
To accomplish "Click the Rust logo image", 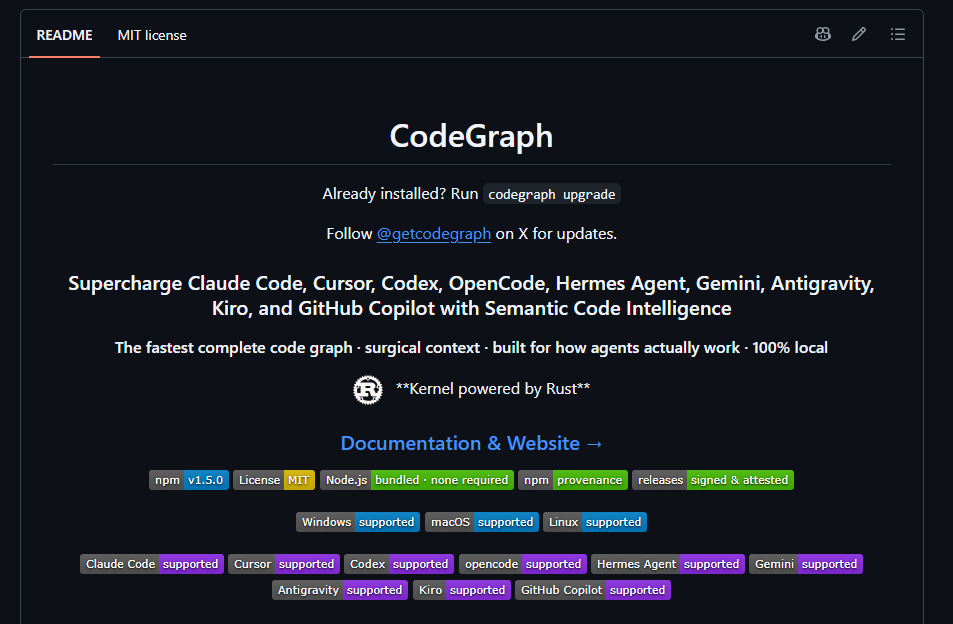I will (368, 389).
